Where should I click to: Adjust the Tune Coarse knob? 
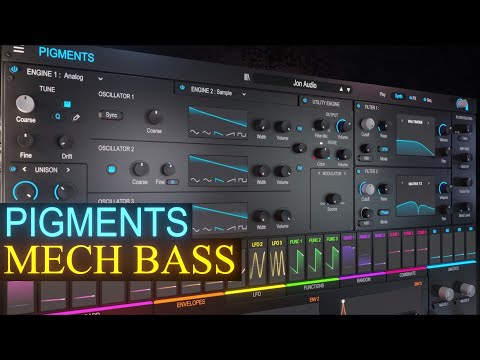click(x=25, y=104)
